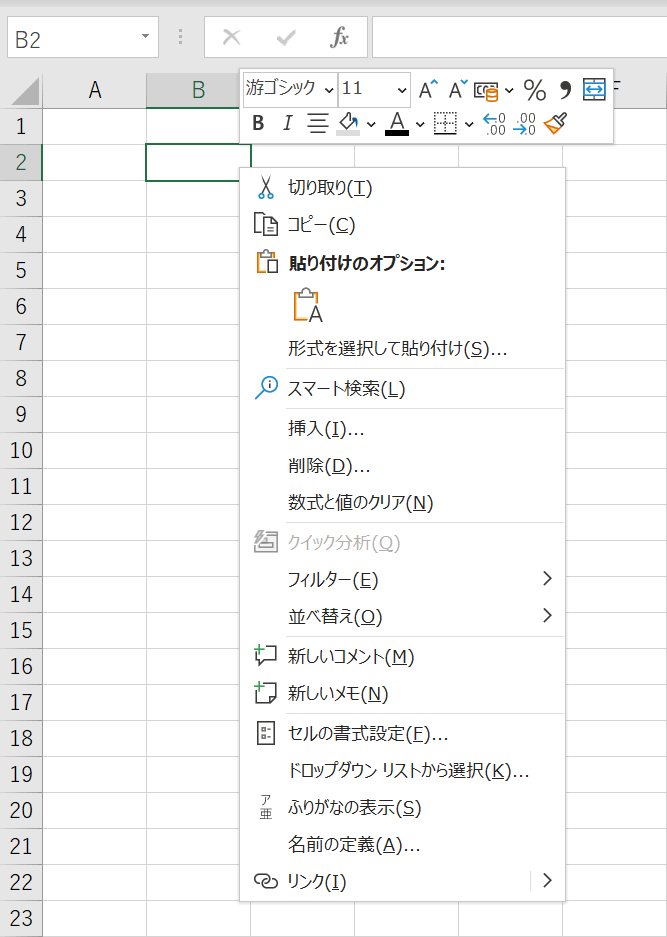Screen dimensions: 667x937
Task: Toggle bold formatting in mini toolbar
Action: pos(258,124)
